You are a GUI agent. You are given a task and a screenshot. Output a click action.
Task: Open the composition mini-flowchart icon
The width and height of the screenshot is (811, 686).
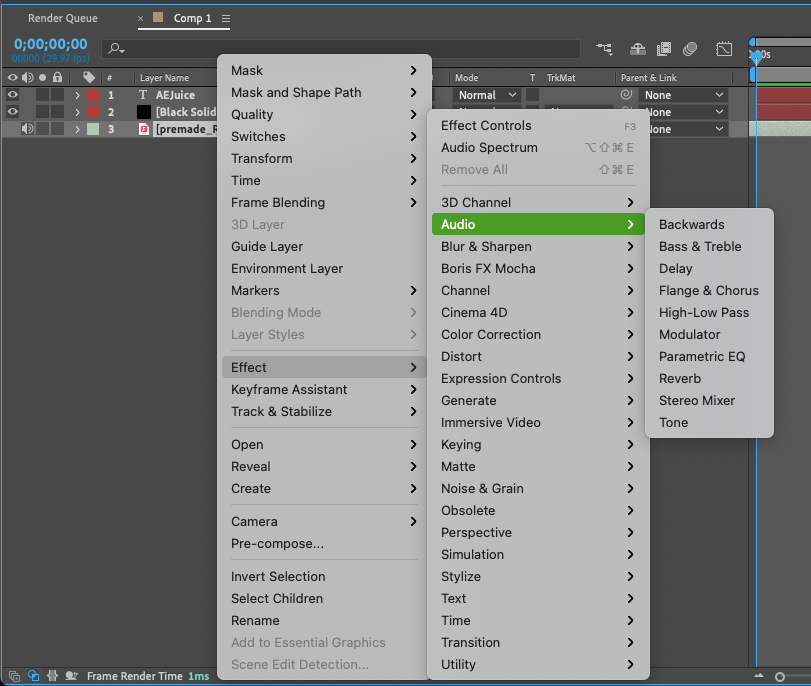click(604, 49)
